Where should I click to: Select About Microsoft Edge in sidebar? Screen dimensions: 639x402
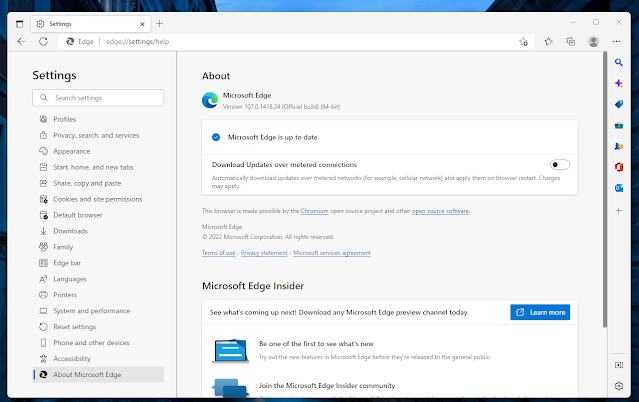click(99, 374)
